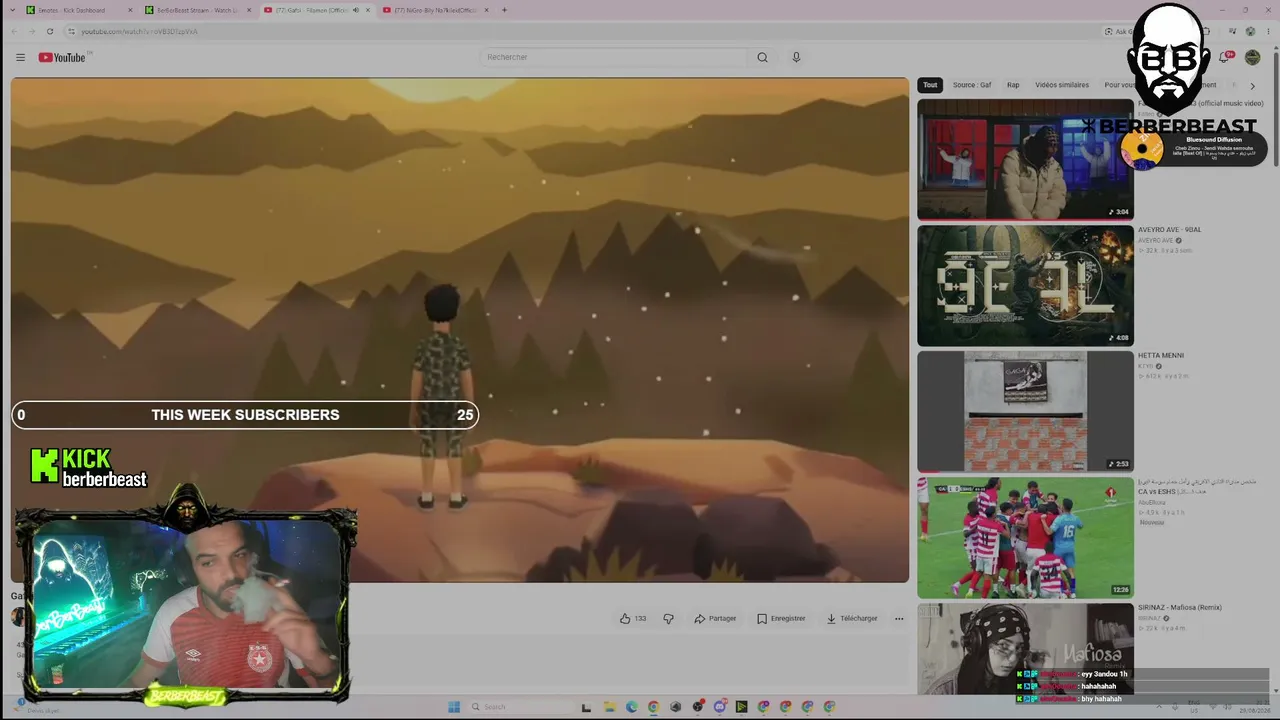Viewport: 1280px width, 720px height.
Task: Open the CA vs ESHS football thumbnail
Action: [1025, 537]
